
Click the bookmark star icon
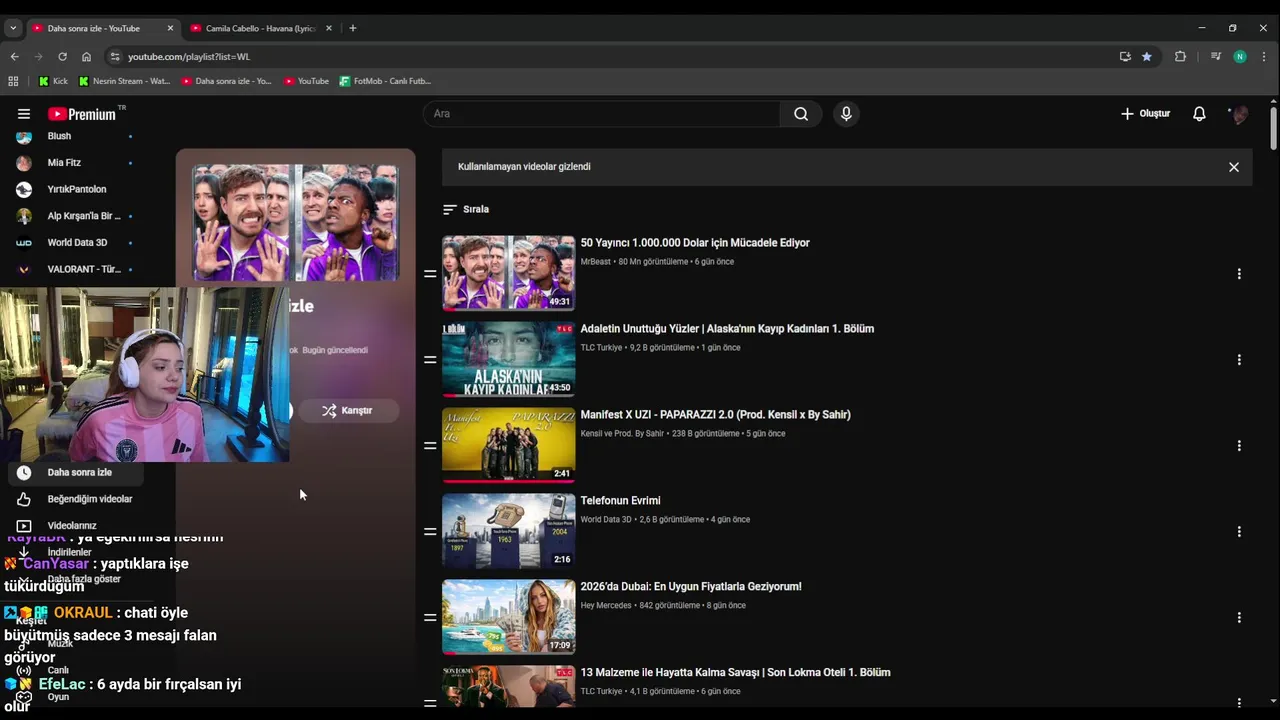(1147, 57)
